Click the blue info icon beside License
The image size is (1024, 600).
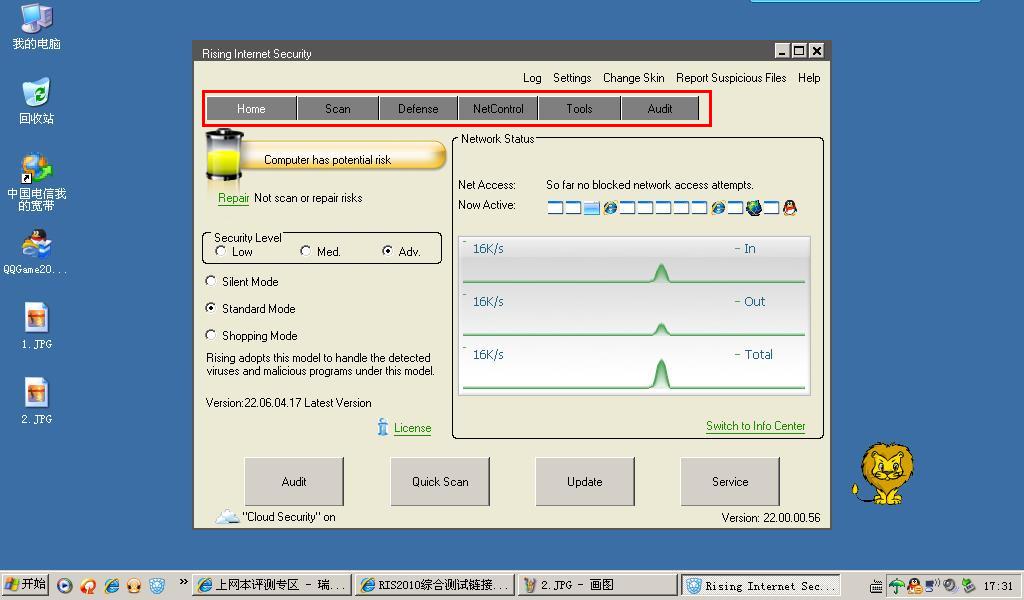tap(383, 427)
